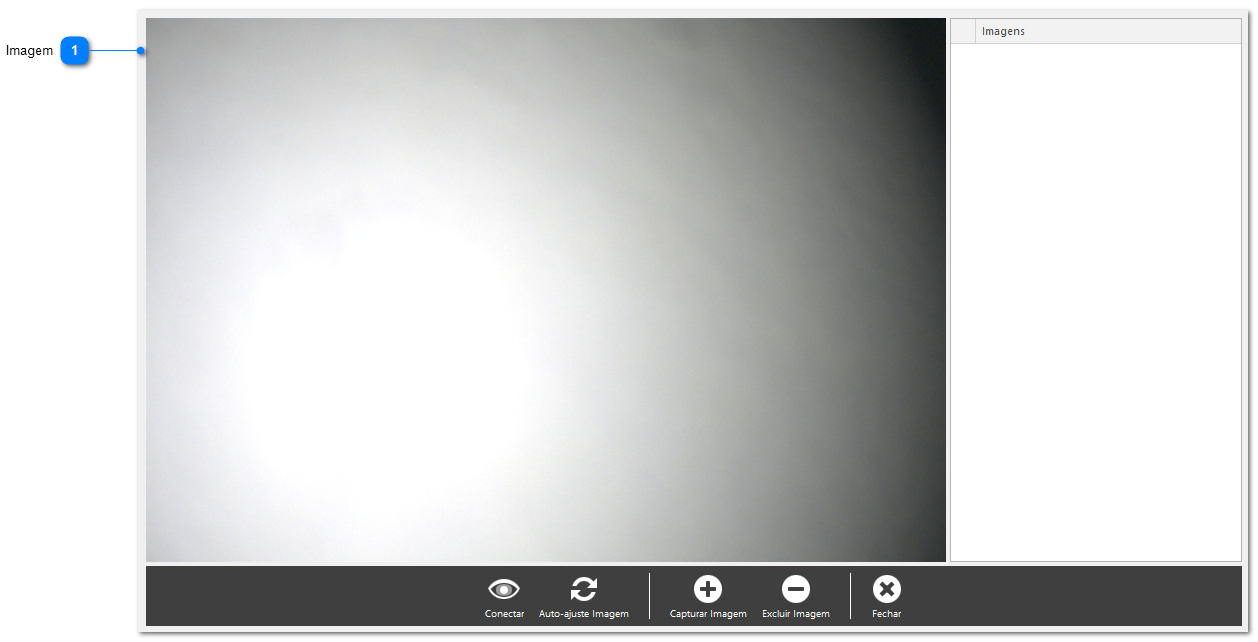The width and height of the screenshot is (1258, 642).
Task: Click the Conectar eye icon
Action: [504, 590]
